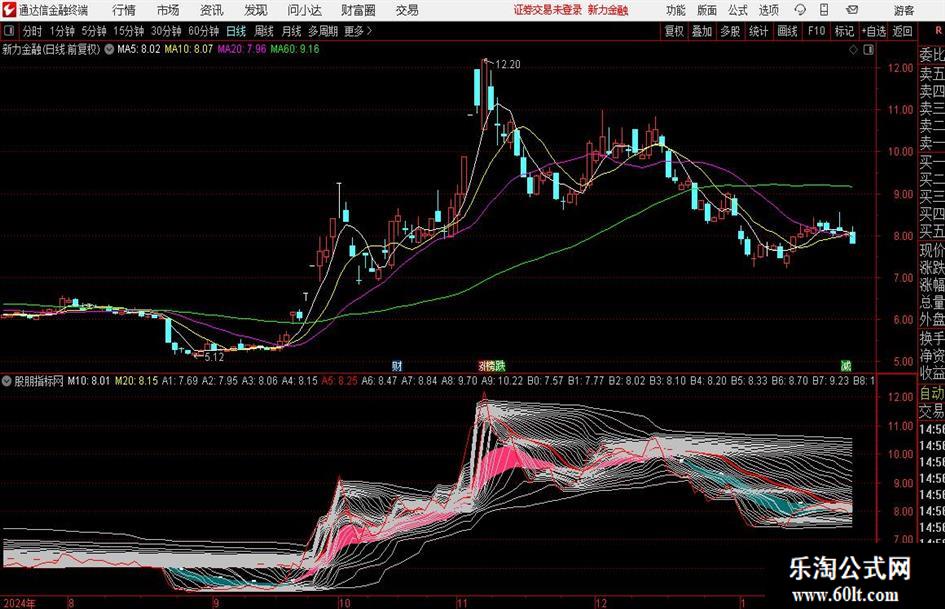Screen dimensions: 945x609
Task: Click the 标记 mark button
Action: [x=844, y=31]
